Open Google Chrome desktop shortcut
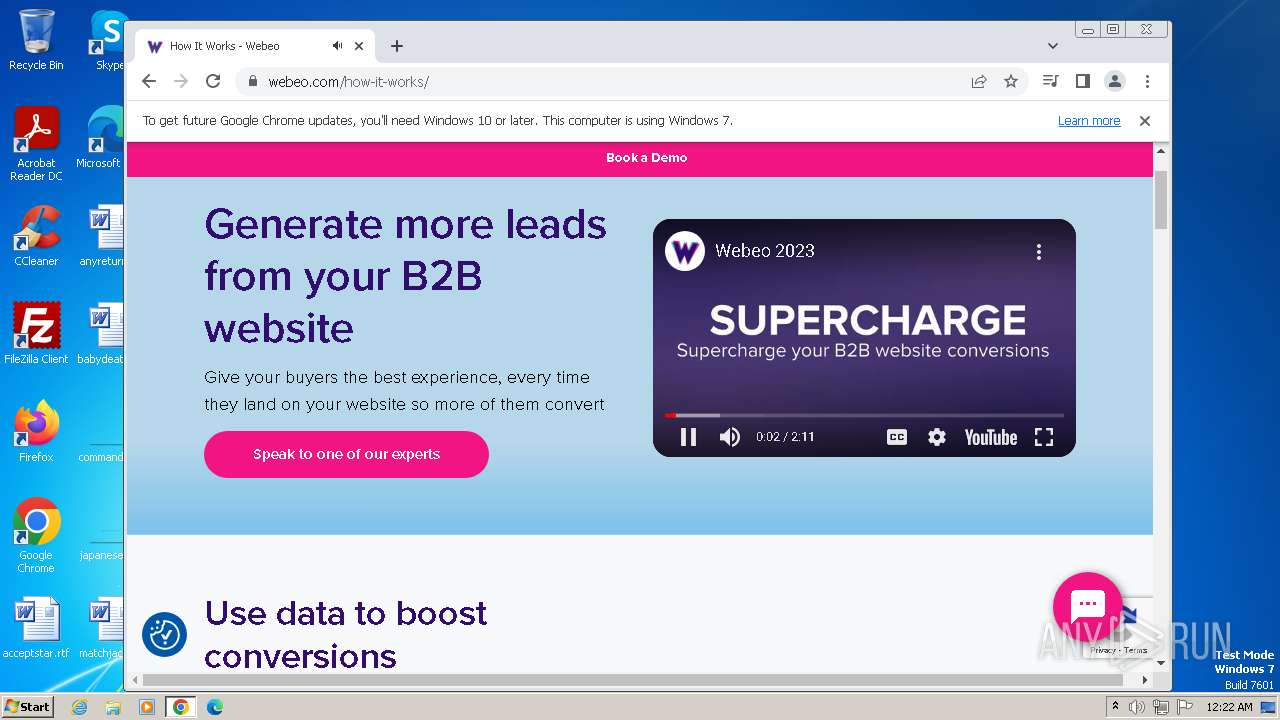Viewport: 1280px width, 720px height. tap(36, 536)
